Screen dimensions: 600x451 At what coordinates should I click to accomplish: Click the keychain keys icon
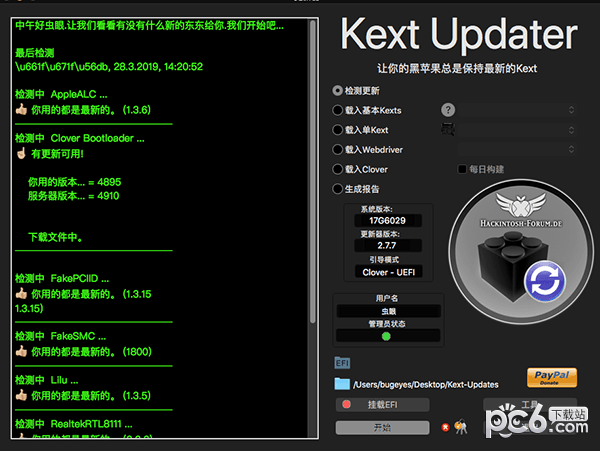click(x=461, y=427)
